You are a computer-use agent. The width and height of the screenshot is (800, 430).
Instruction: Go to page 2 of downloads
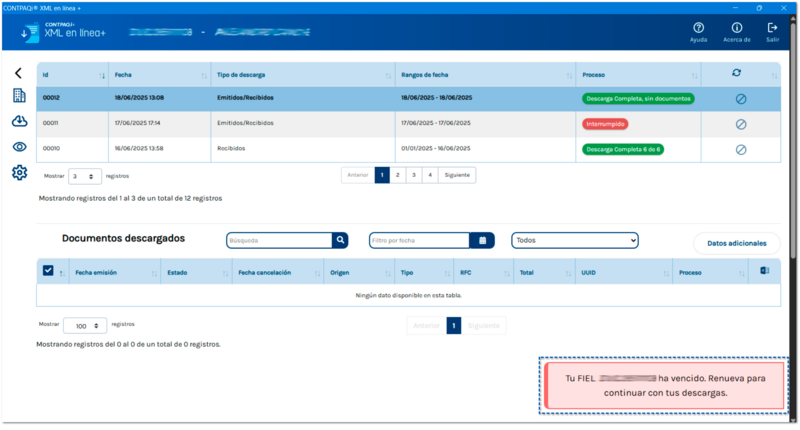398,175
